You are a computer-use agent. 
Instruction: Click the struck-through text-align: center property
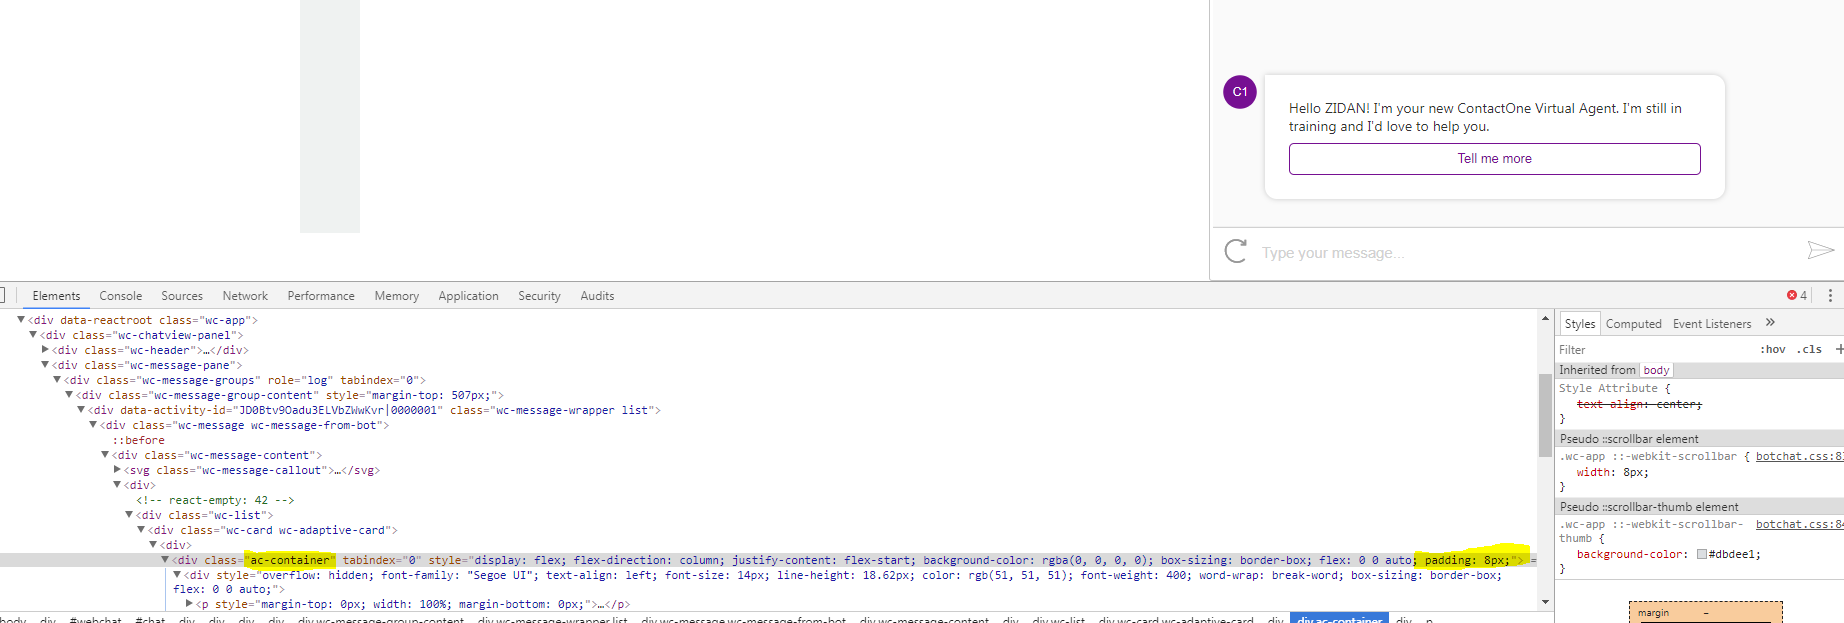[1639, 404]
